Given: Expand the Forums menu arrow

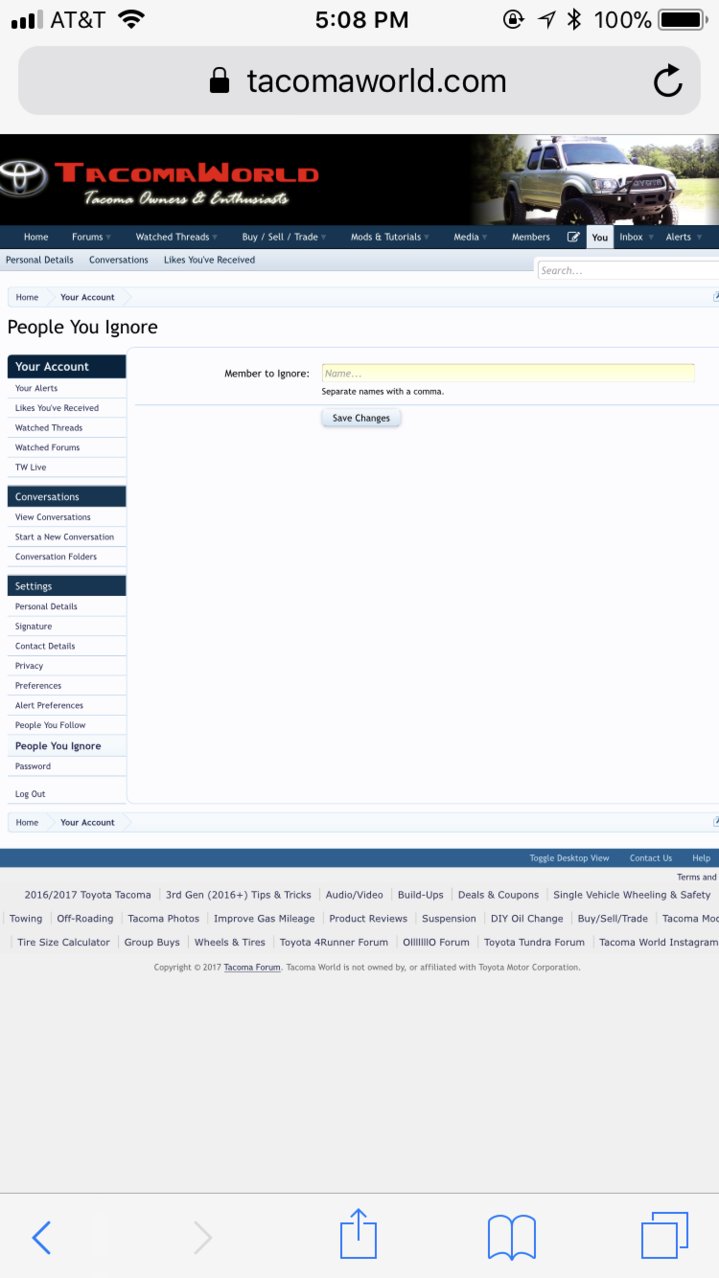Looking at the screenshot, I should pyautogui.click(x=108, y=238).
